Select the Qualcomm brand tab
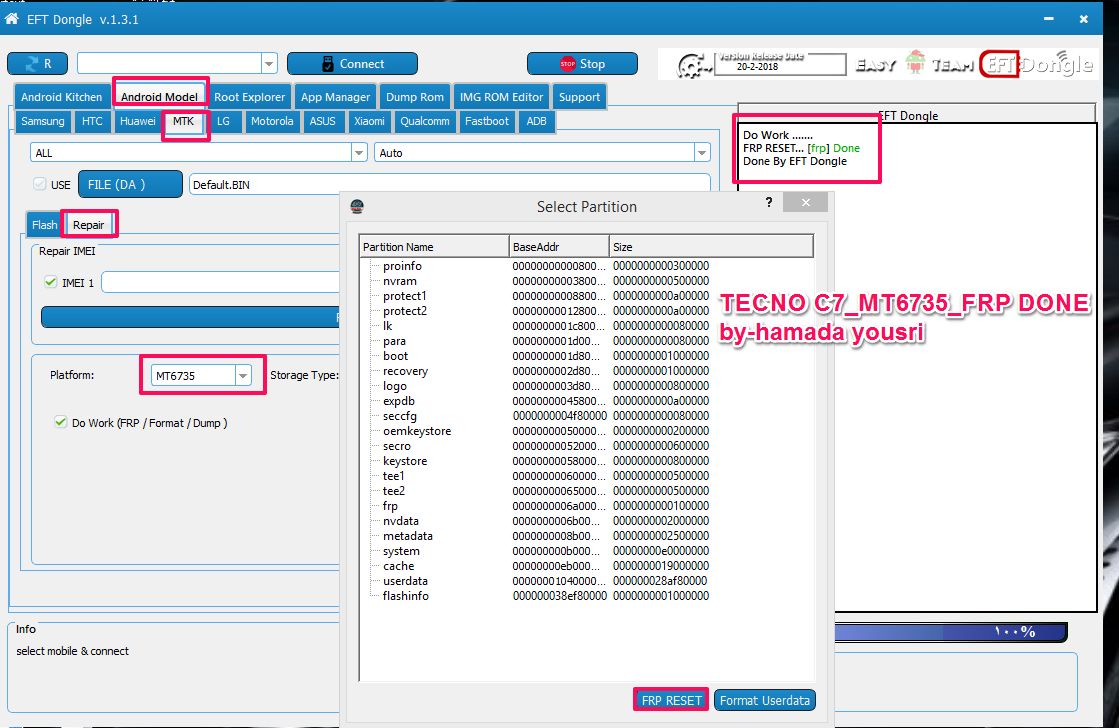Screen dimensions: 1119x728 pos(425,121)
